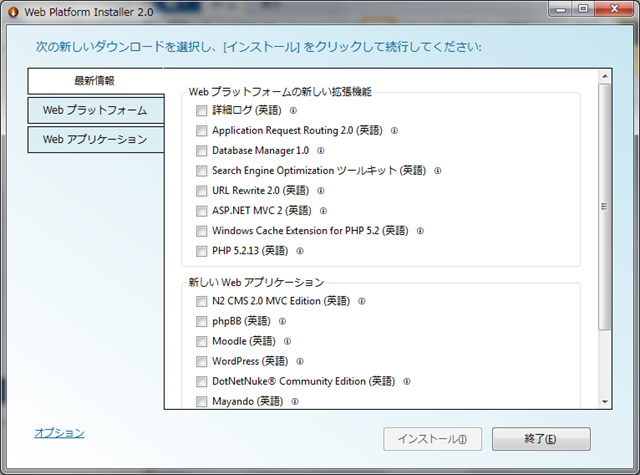Open info icon for ASP.NET MVC 2
This screenshot has width=640, height=475.
point(323,211)
